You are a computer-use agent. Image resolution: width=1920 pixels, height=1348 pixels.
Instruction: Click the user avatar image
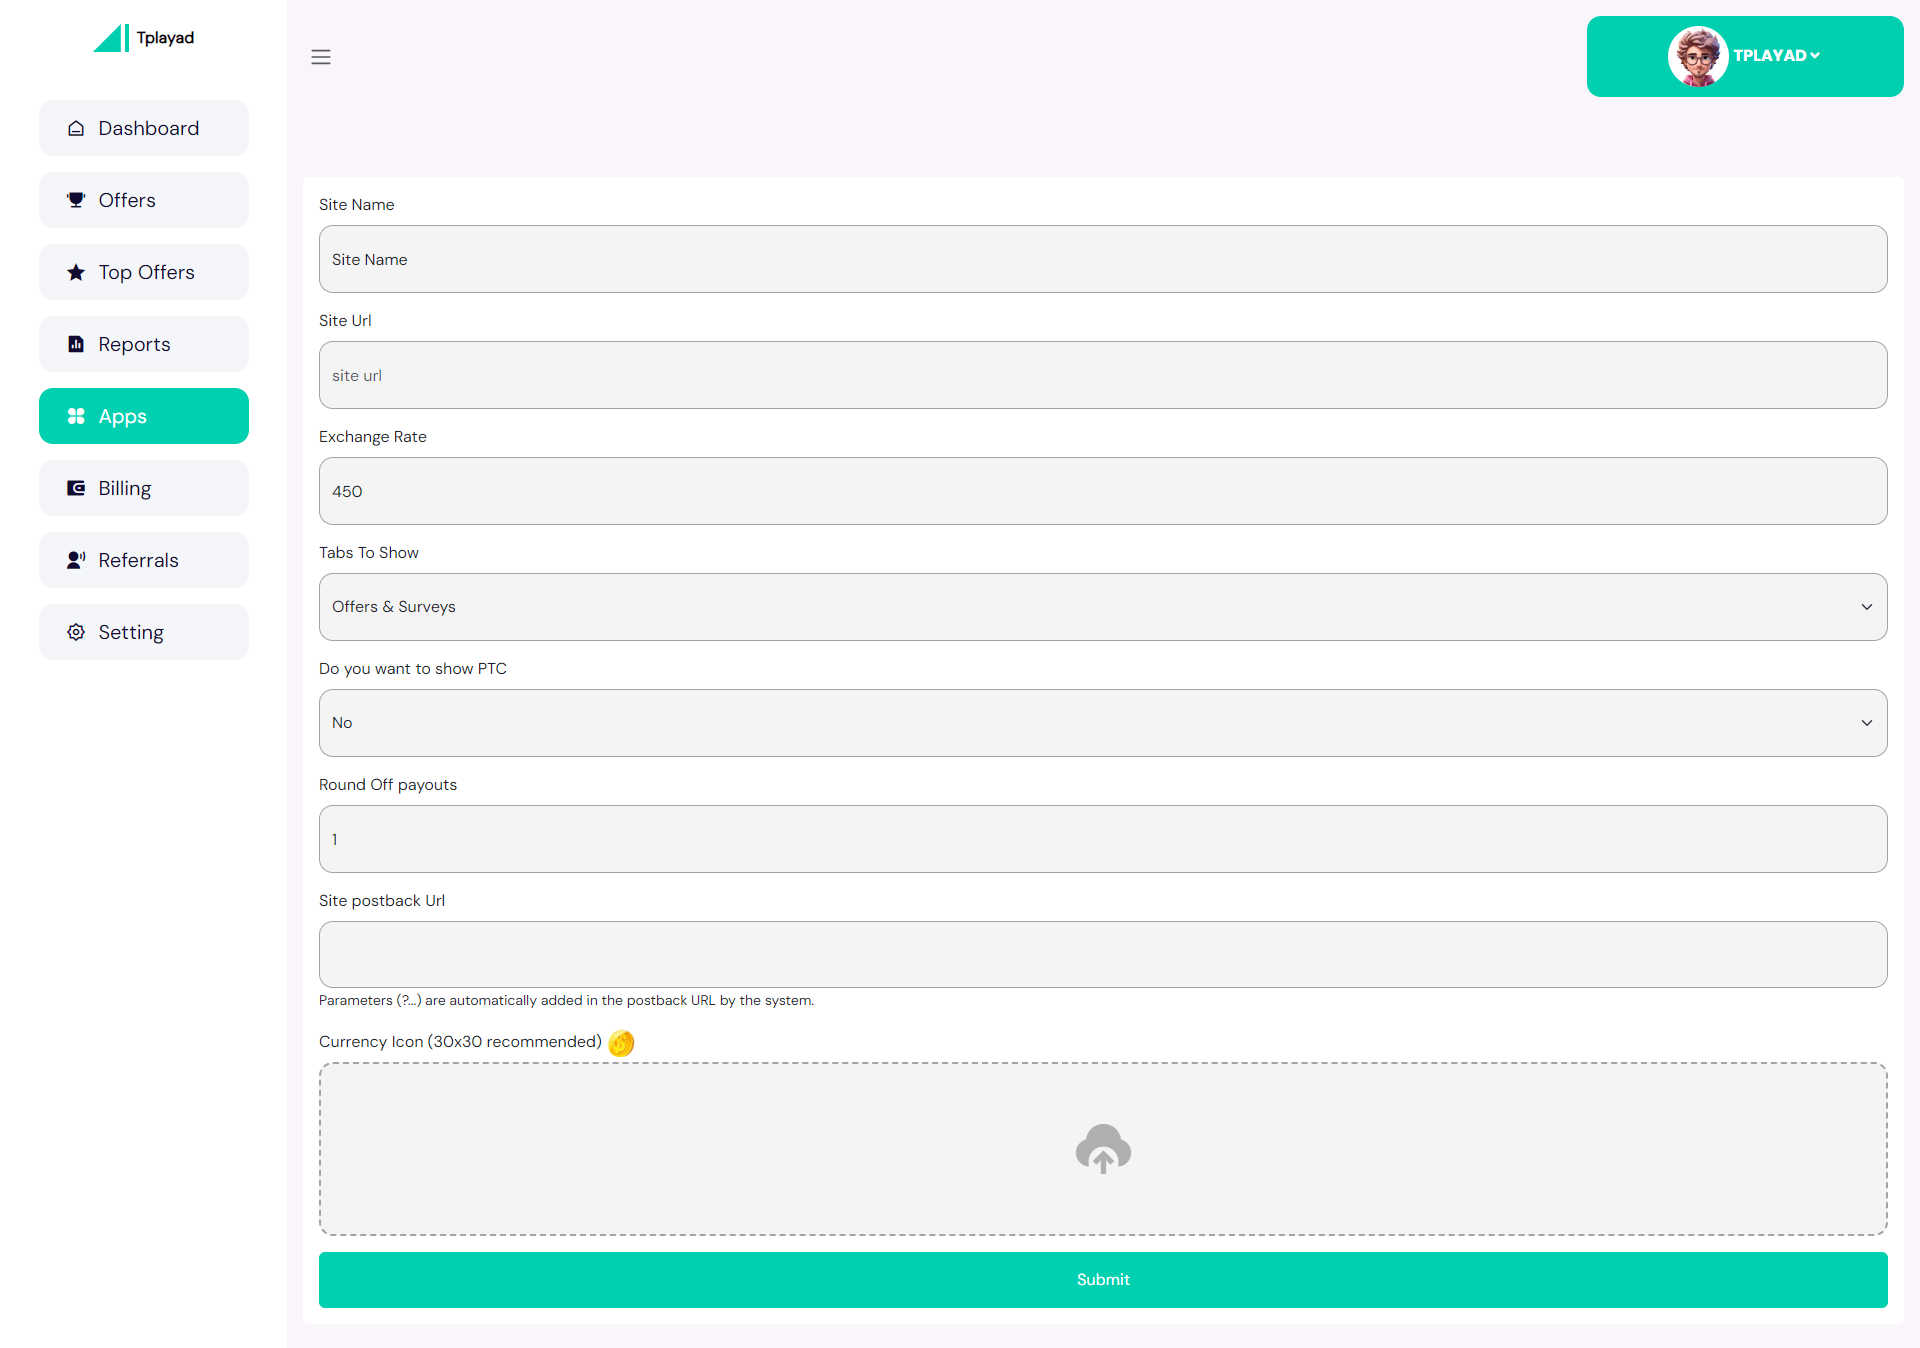[1697, 56]
